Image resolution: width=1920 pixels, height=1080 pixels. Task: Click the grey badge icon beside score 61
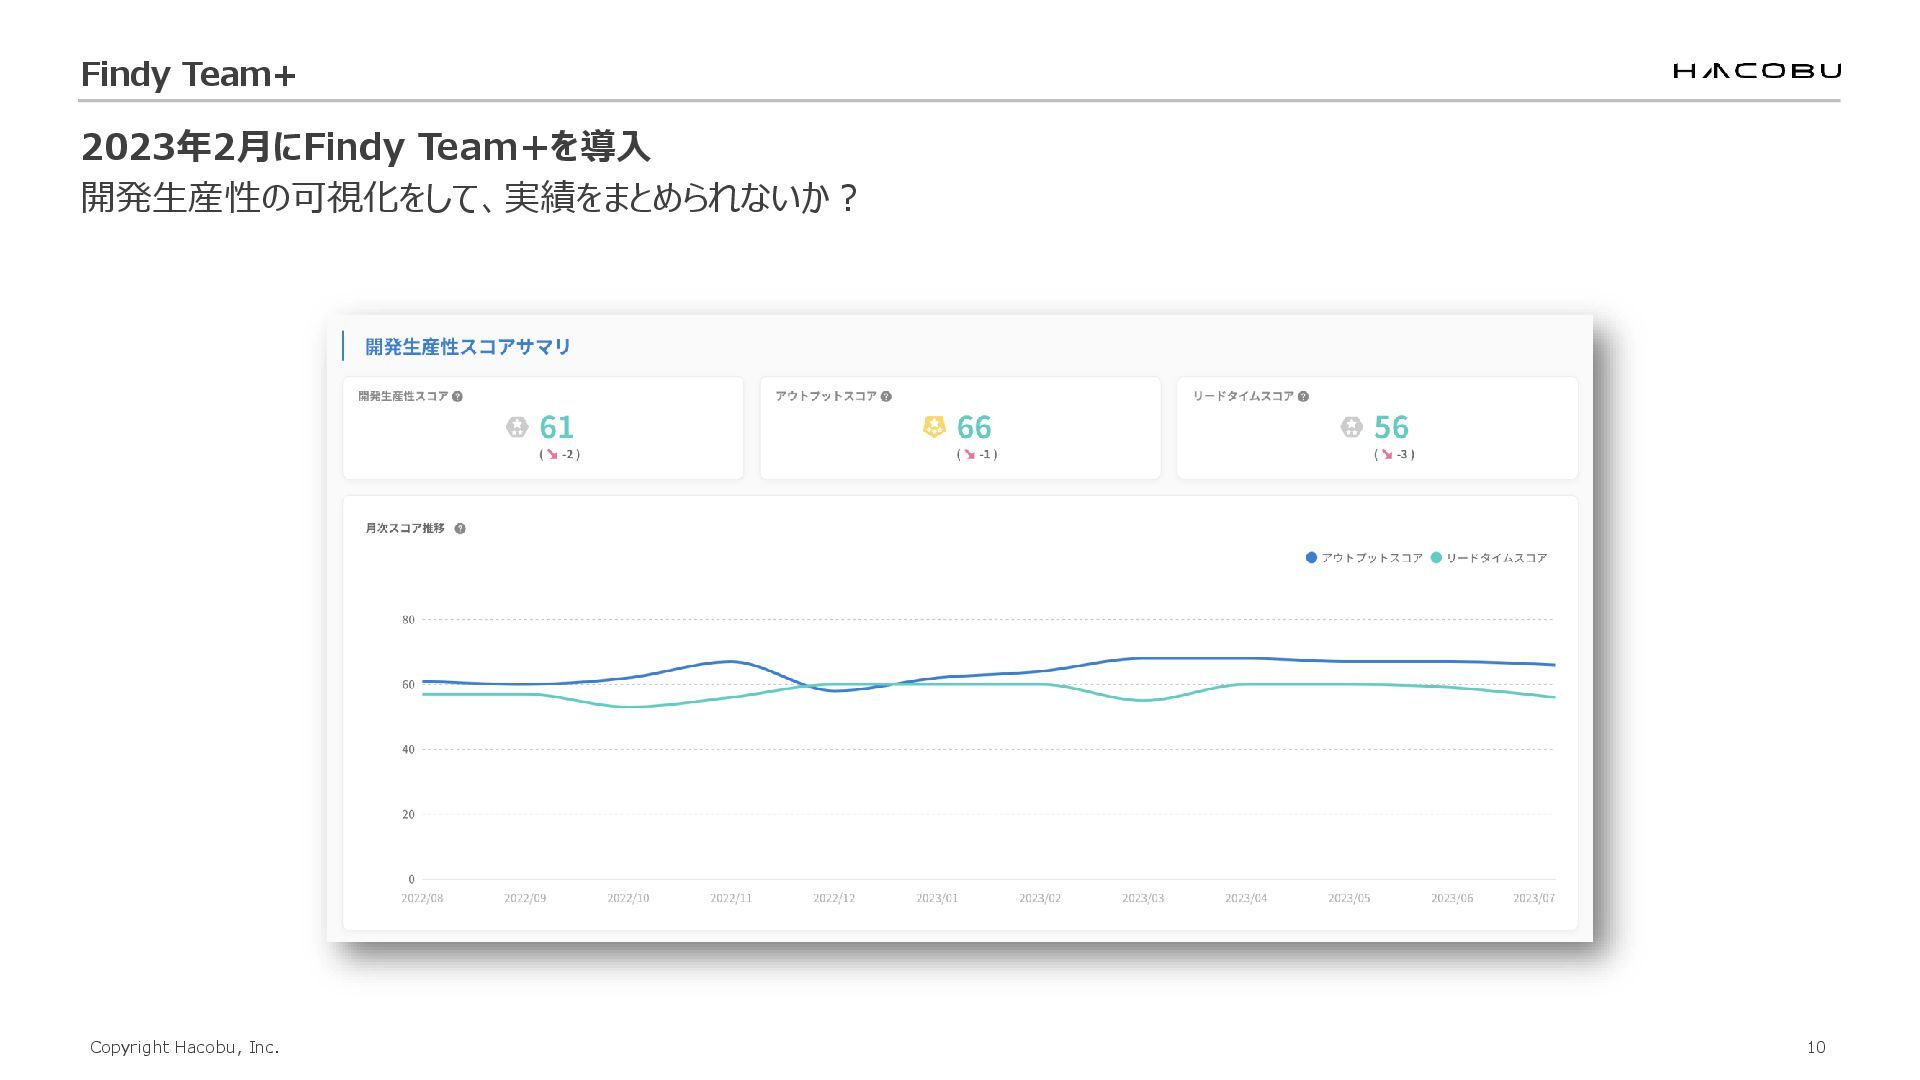point(517,427)
